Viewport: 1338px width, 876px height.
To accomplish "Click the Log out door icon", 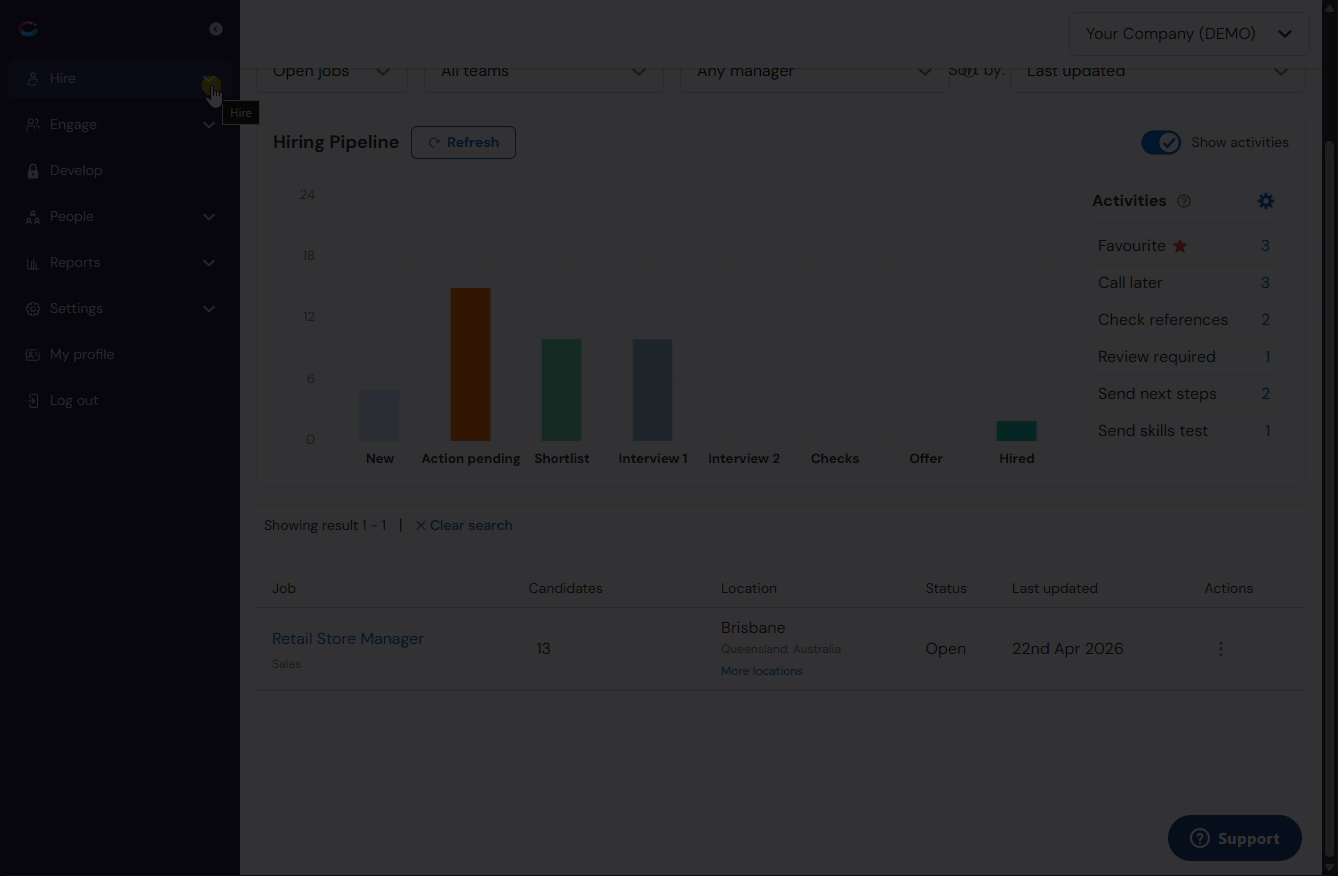I will pyautogui.click(x=32, y=400).
